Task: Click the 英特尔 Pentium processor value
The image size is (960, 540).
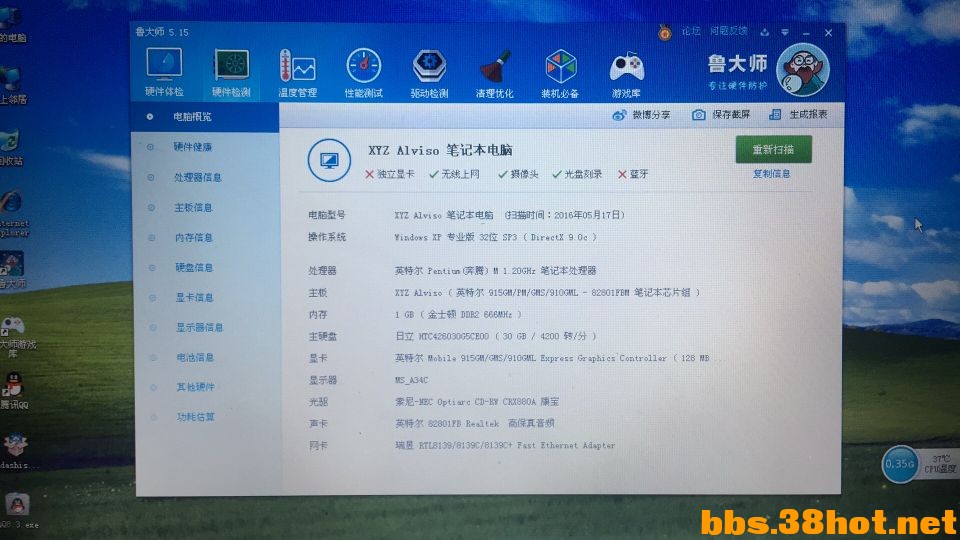Action: coord(495,271)
